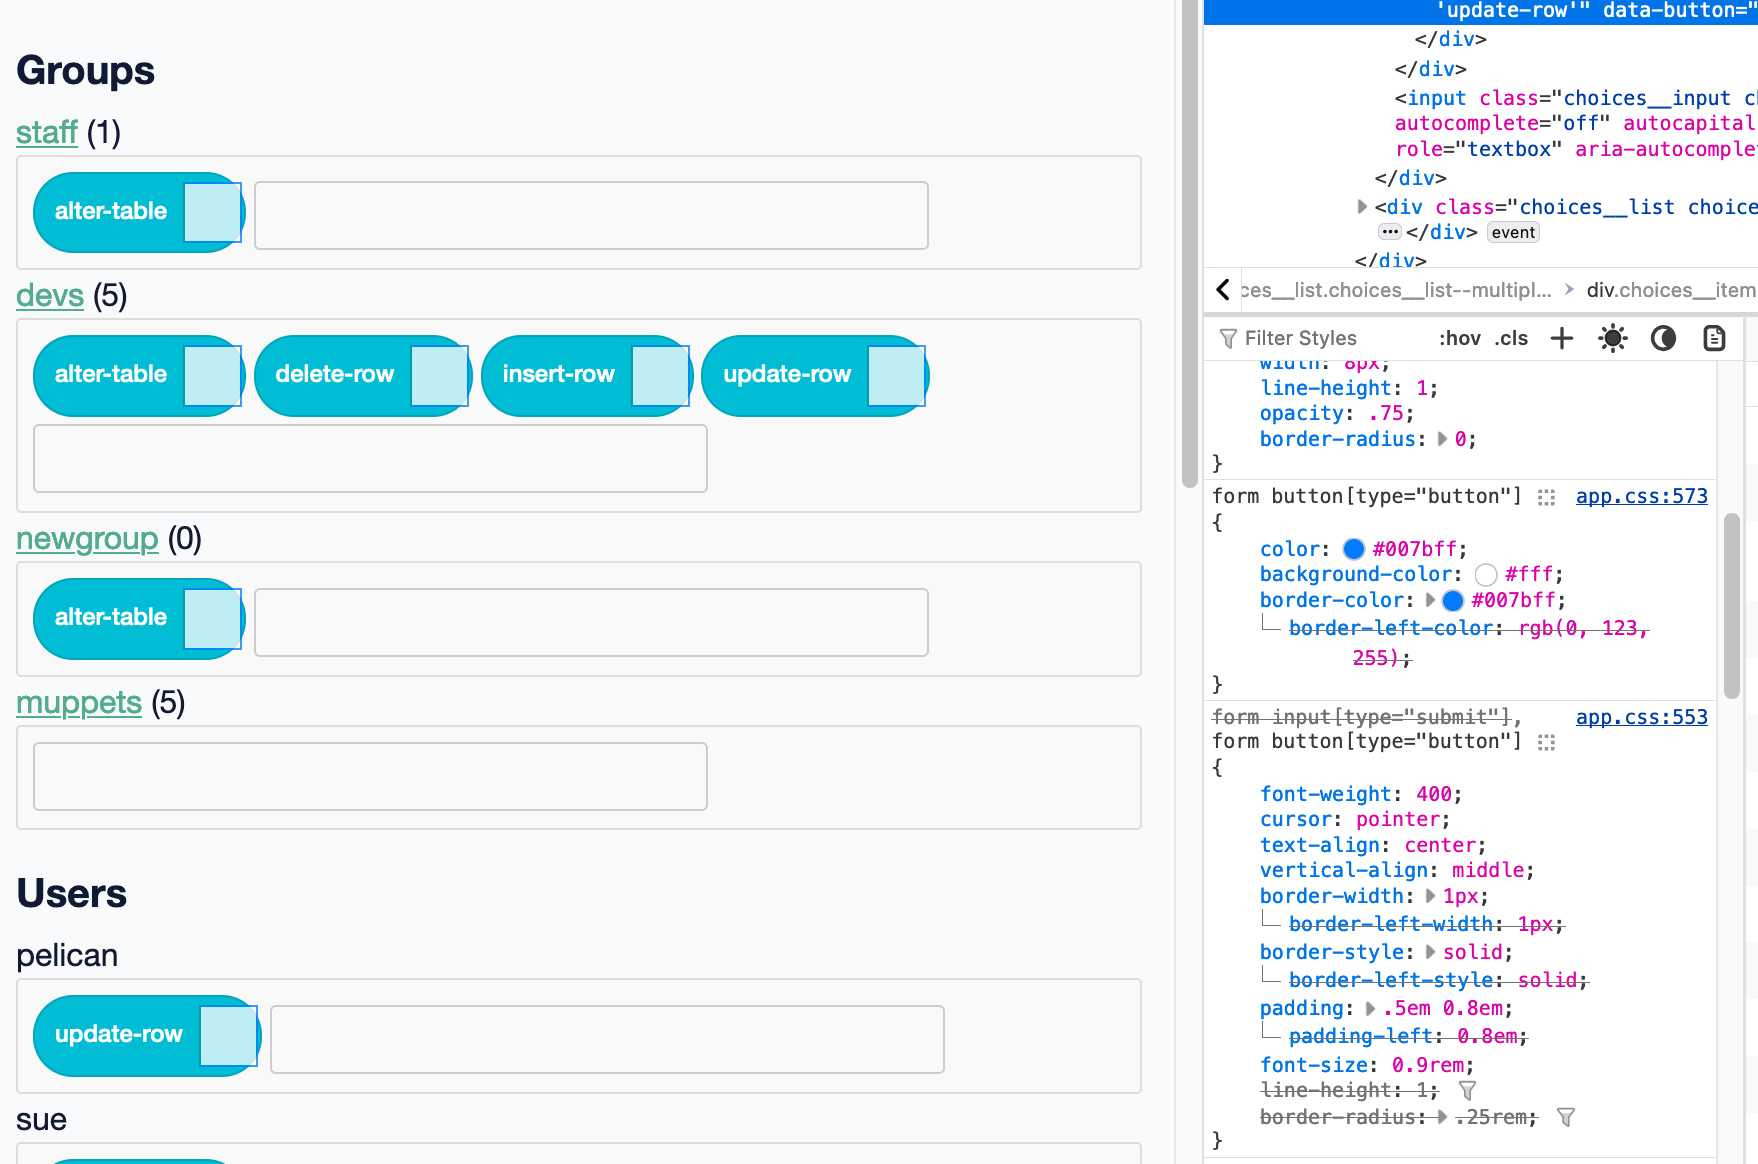Expand border-width shorthand property
Screen dimensions: 1758x1164
pos(1431,896)
